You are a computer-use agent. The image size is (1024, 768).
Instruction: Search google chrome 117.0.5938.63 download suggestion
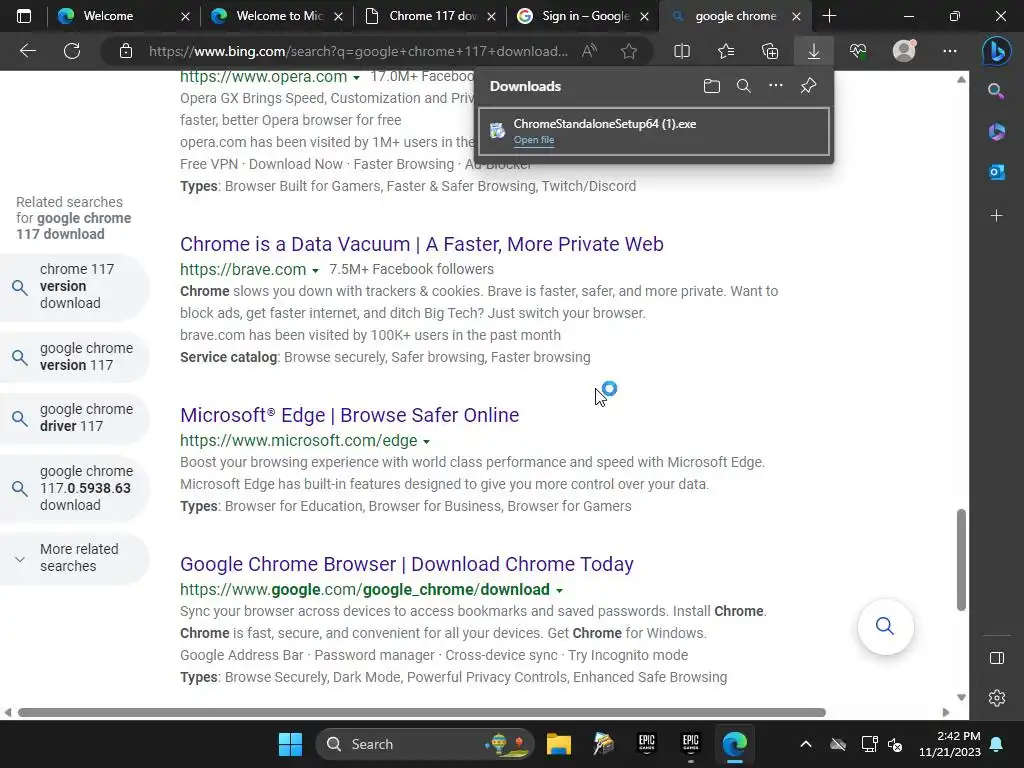74,488
